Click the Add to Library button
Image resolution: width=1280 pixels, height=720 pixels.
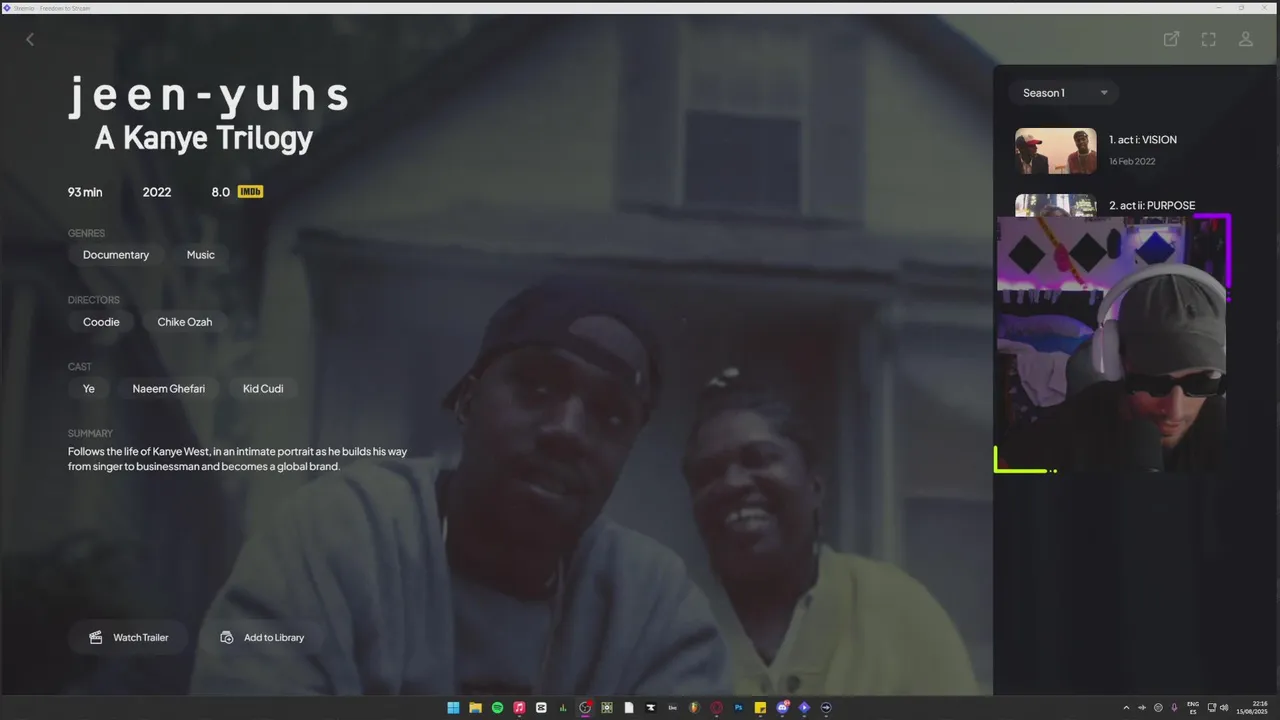pos(262,637)
